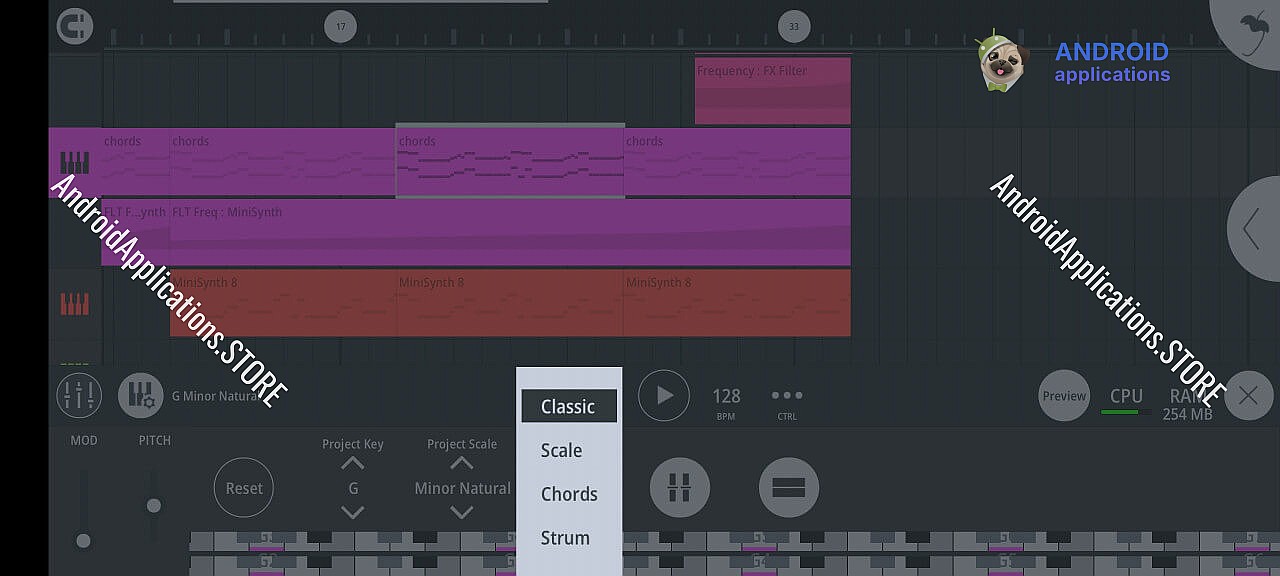
Task: Select the highlighted chords clip
Action: 510,161
